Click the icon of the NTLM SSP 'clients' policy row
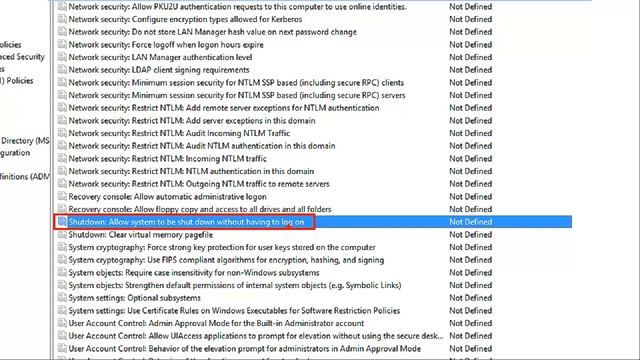 pos(62,82)
